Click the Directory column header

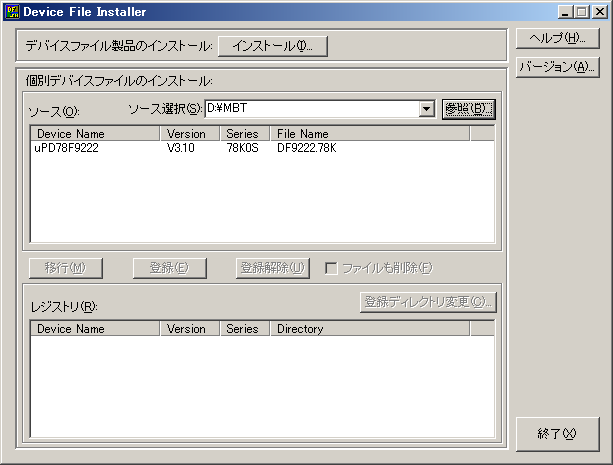coord(370,329)
